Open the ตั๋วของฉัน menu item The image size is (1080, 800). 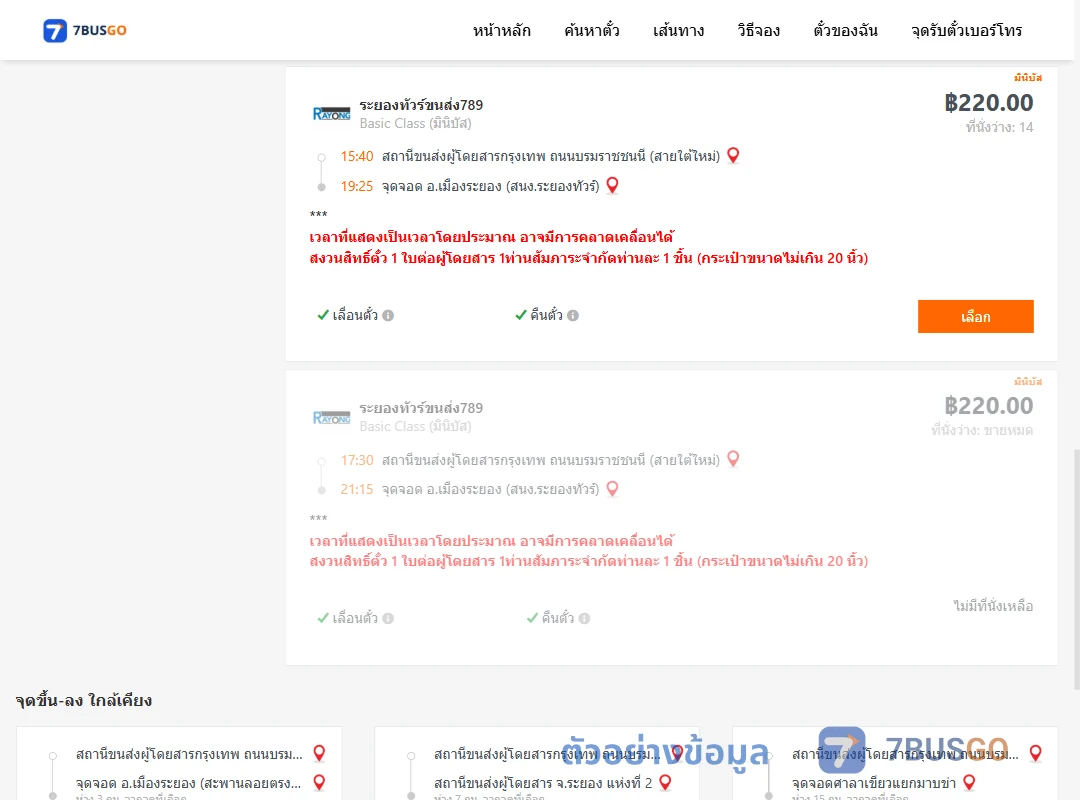click(x=845, y=30)
